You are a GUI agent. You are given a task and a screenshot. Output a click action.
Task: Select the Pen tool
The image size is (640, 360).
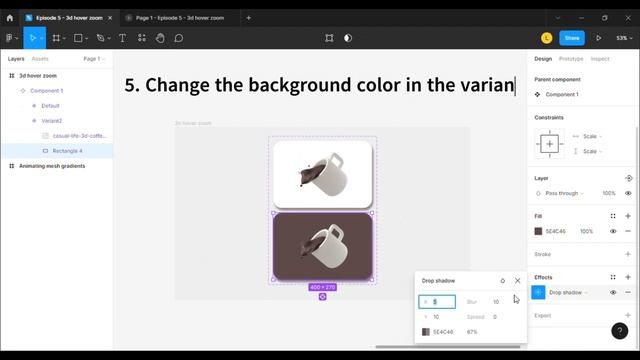100,38
